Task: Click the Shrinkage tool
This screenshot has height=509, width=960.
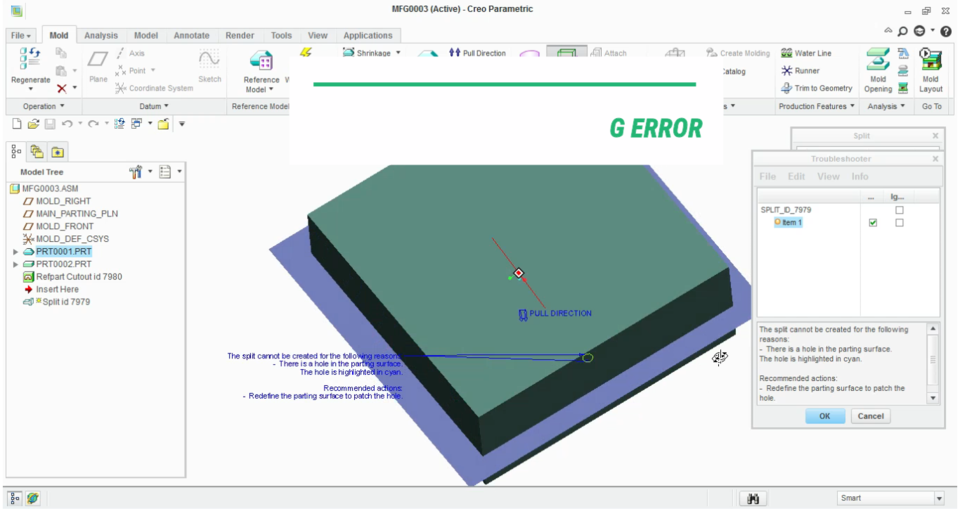Action: pos(367,53)
